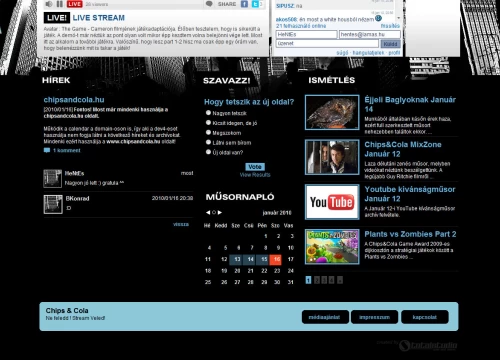Mute the live stream volume icon
Screen dimensions: 500x360
(49, 4)
